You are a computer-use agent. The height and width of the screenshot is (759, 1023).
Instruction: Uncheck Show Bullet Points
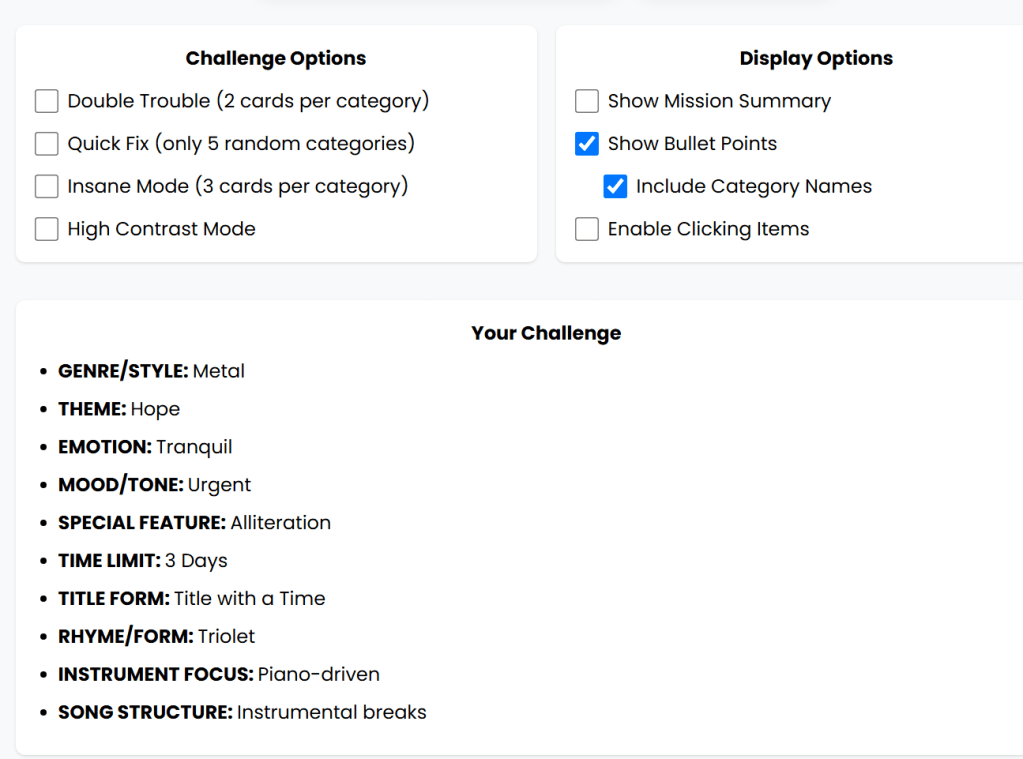tap(587, 144)
